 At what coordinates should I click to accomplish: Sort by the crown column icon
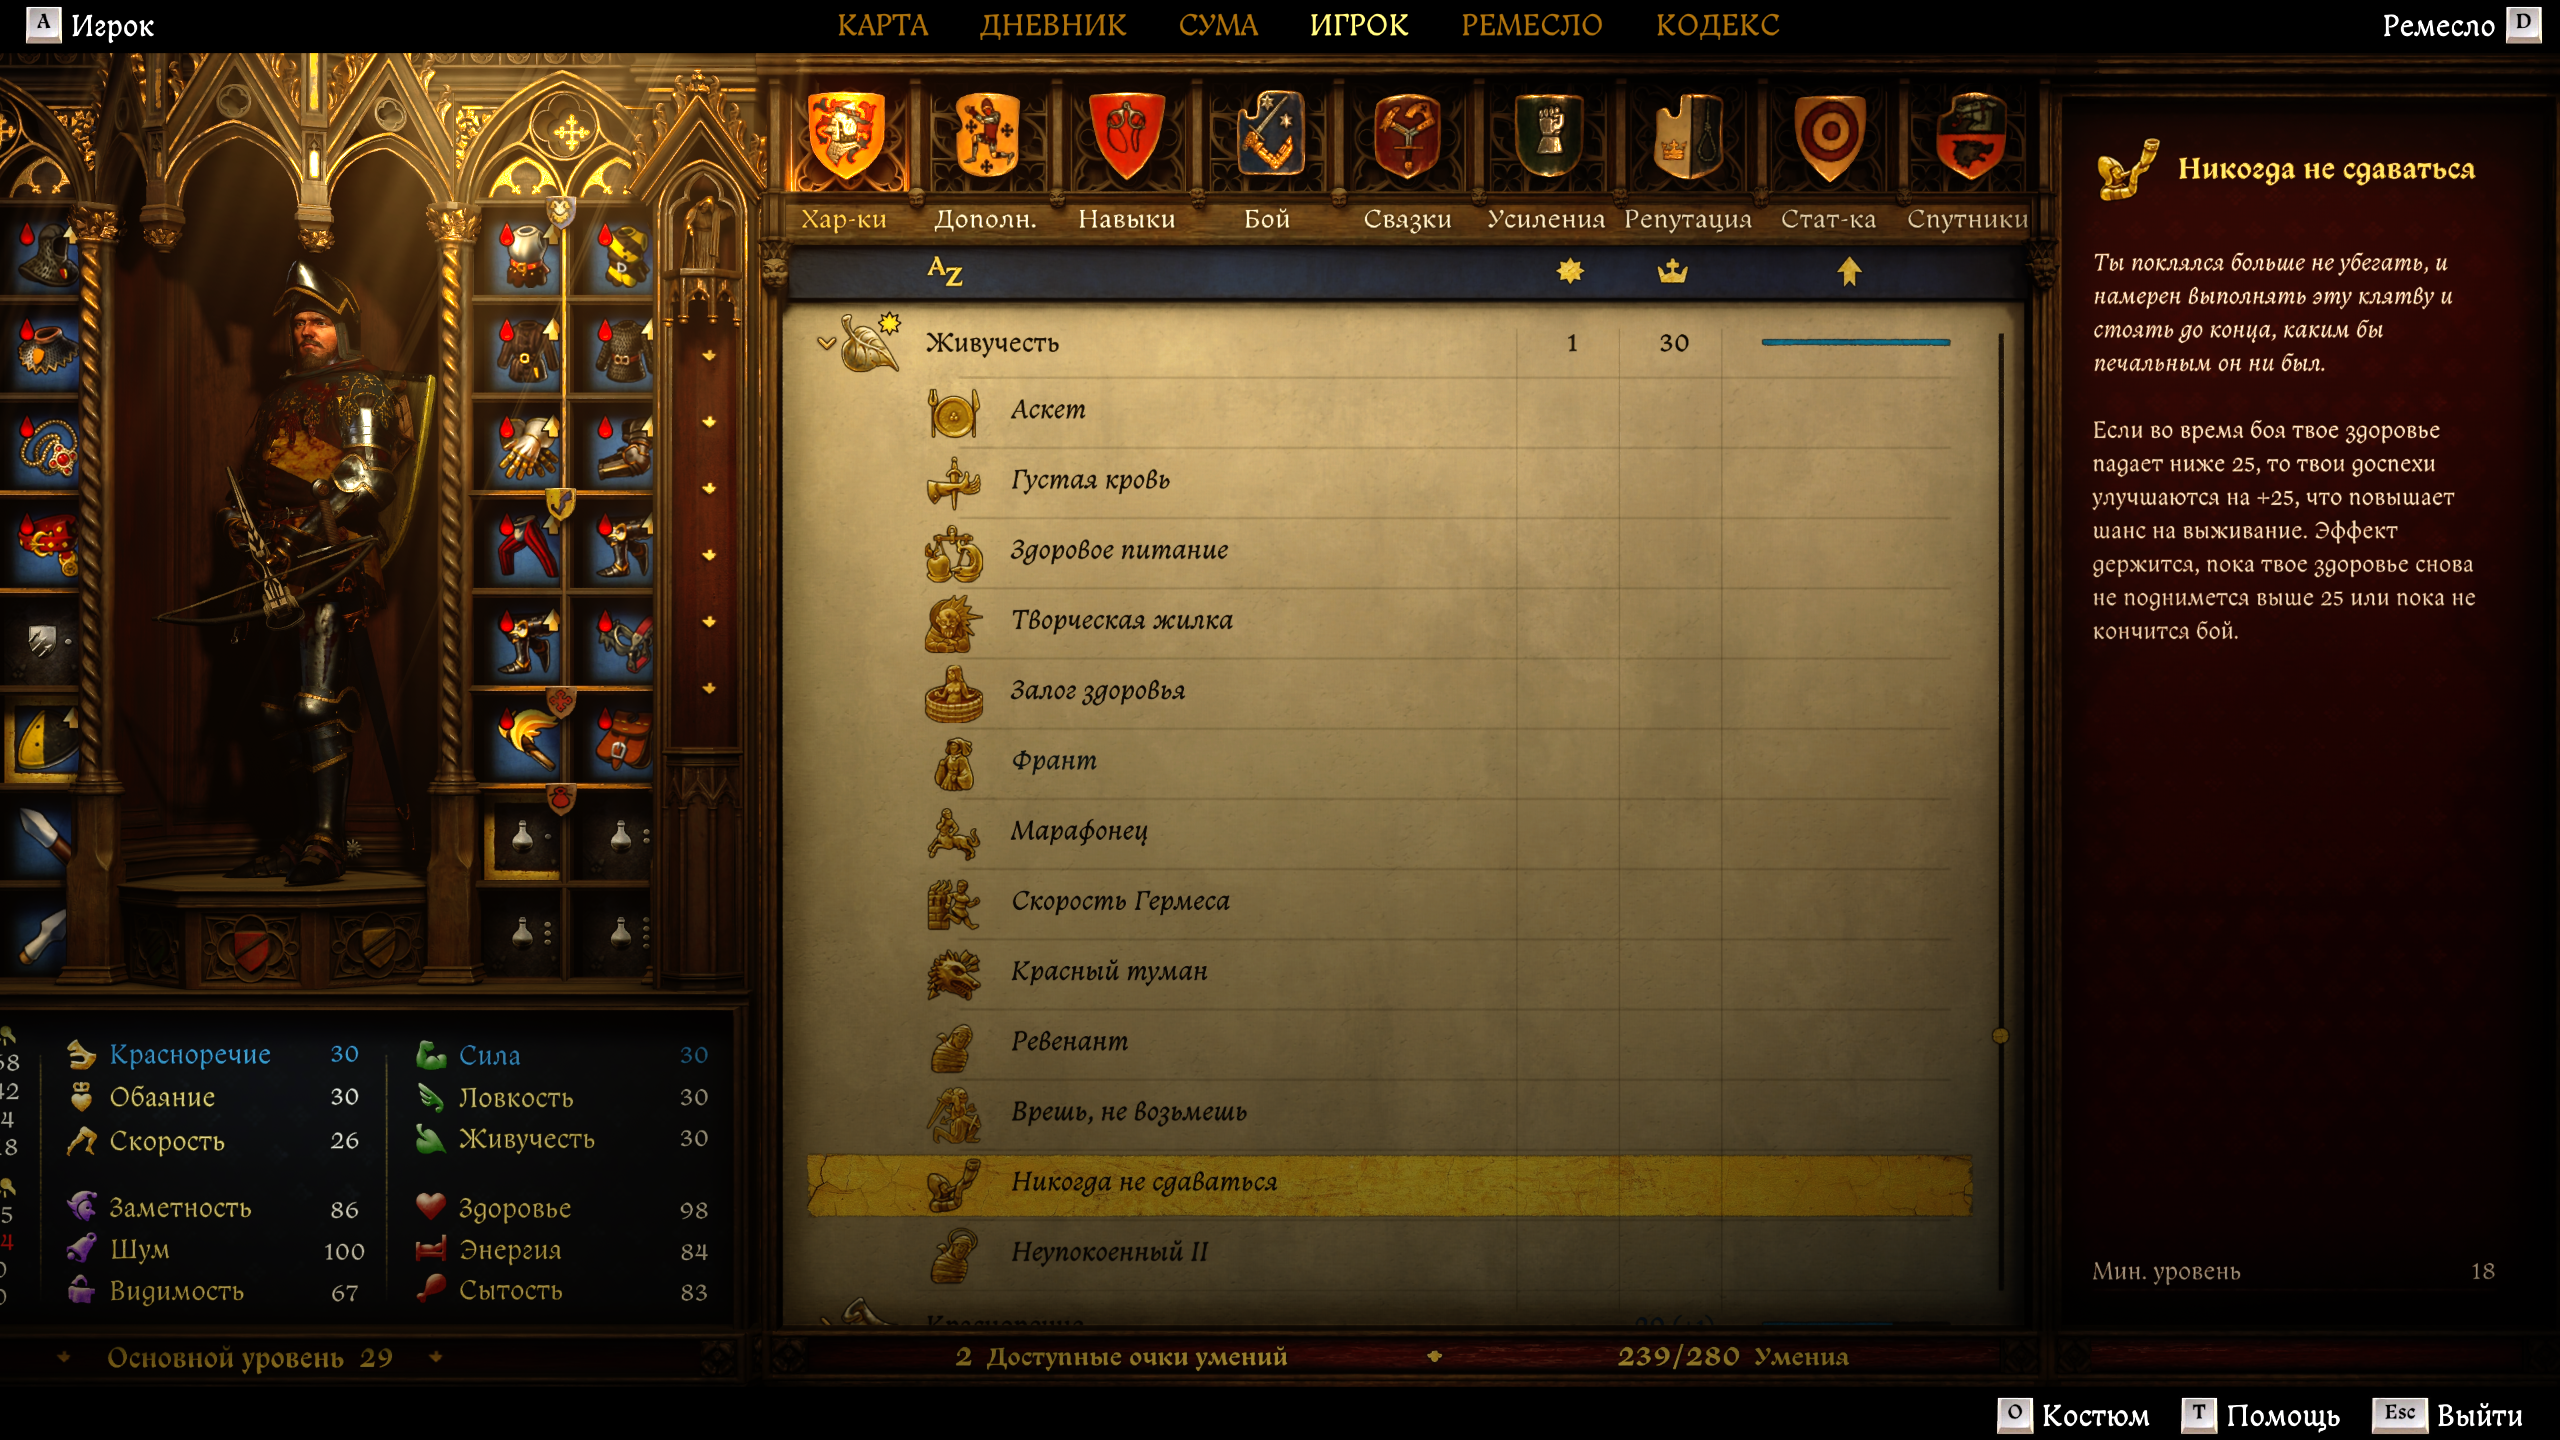click(1672, 271)
